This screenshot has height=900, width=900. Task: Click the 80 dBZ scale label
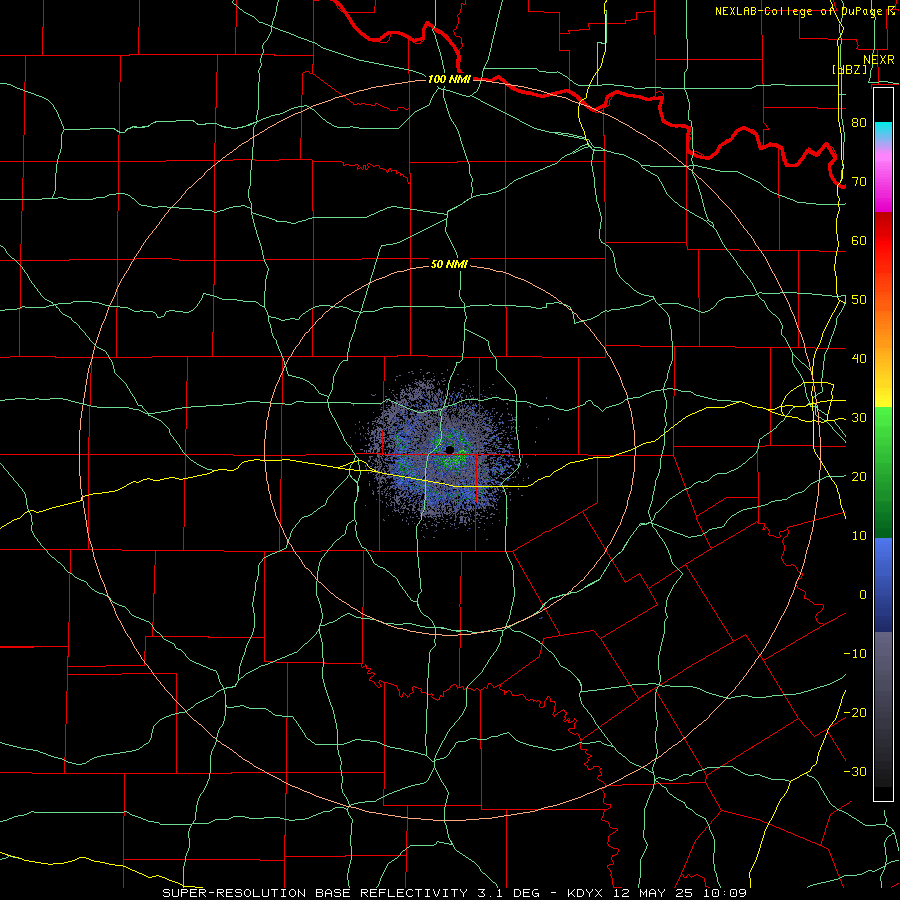tap(859, 122)
